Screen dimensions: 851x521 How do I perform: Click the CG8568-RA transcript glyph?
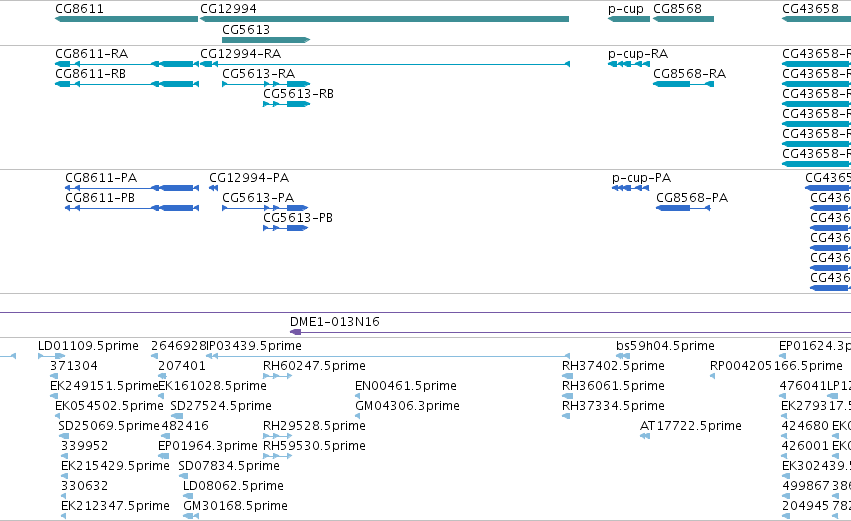pos(683,84)
